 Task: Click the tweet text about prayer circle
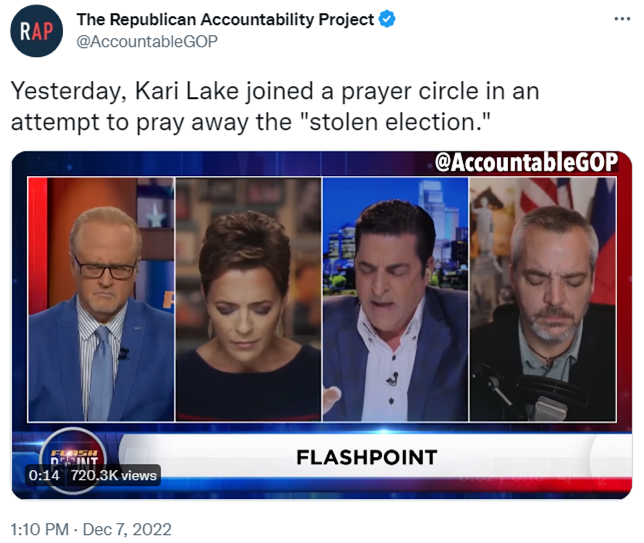(275, 106)
